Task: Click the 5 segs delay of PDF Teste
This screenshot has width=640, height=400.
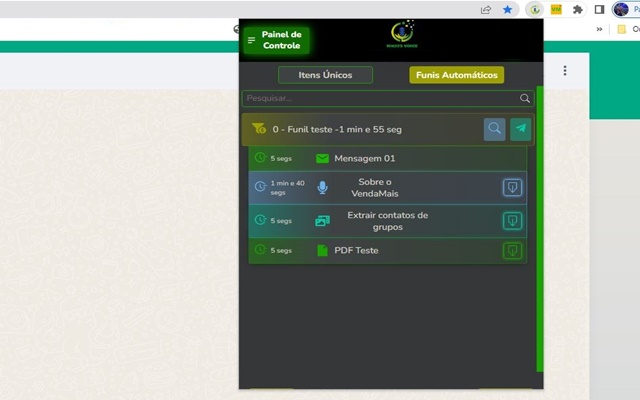Action: 281,250
